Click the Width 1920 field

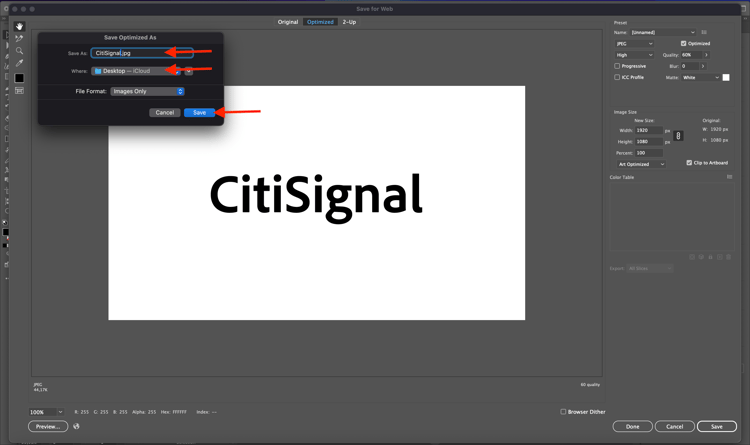click(x=649, y=130)
